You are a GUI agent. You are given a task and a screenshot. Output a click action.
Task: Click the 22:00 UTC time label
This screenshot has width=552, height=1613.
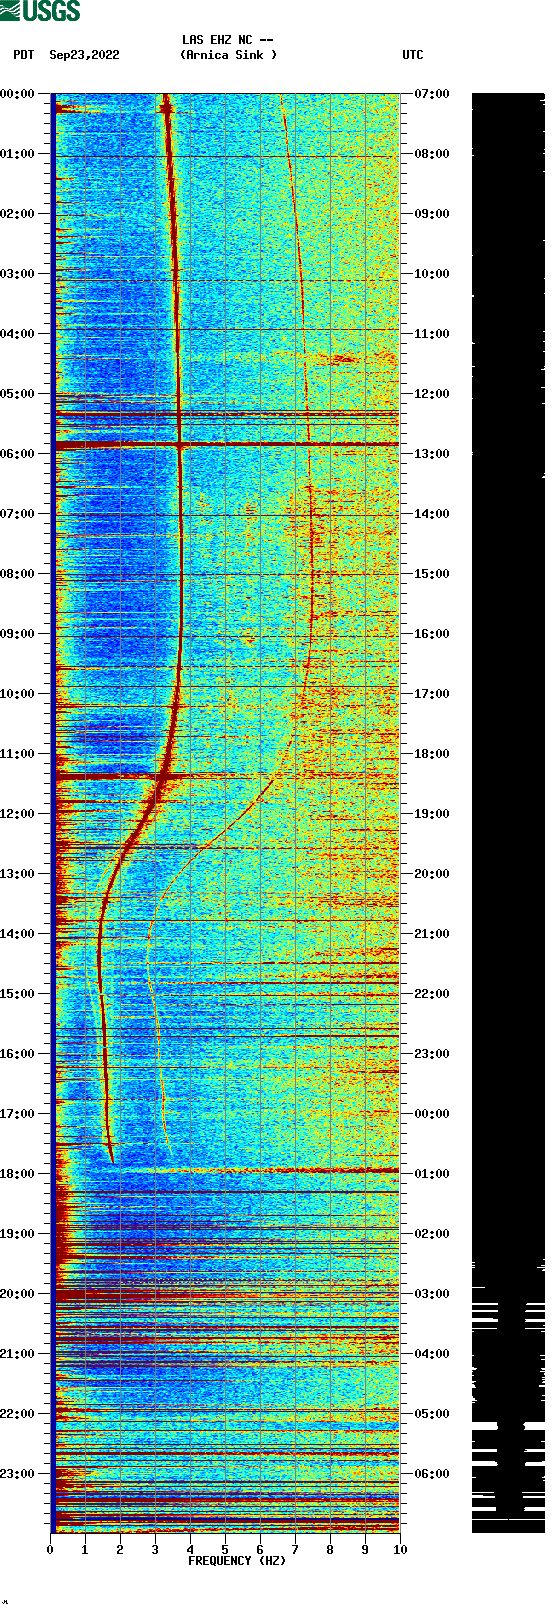point(432,994)
